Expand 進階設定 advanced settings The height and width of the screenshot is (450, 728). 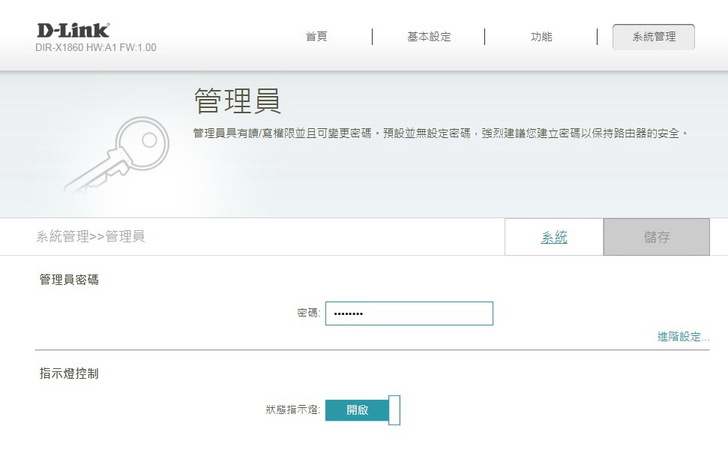(x=683, y=337)
